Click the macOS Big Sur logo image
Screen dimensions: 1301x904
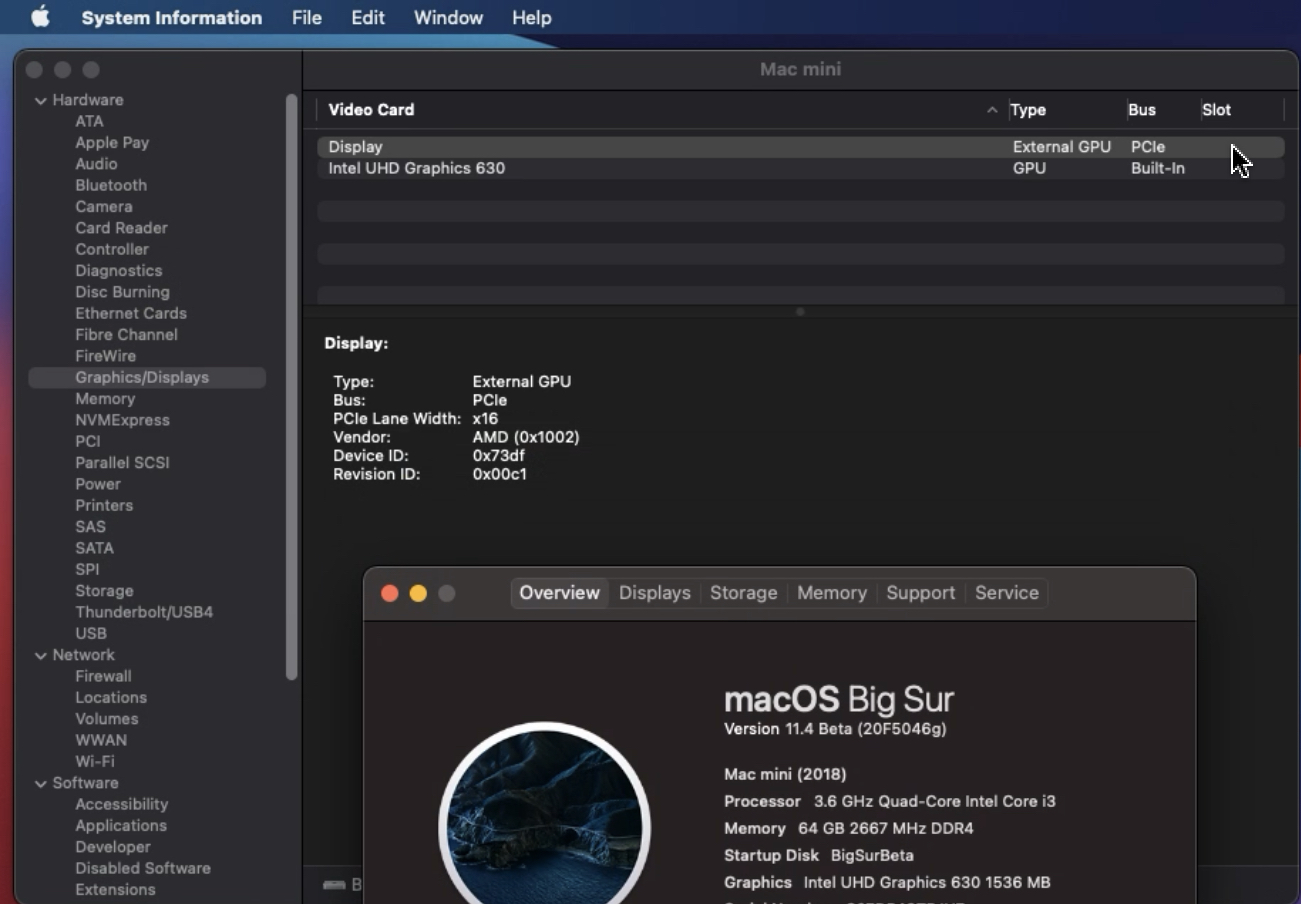pyautogui.click(x=545, y=812)
